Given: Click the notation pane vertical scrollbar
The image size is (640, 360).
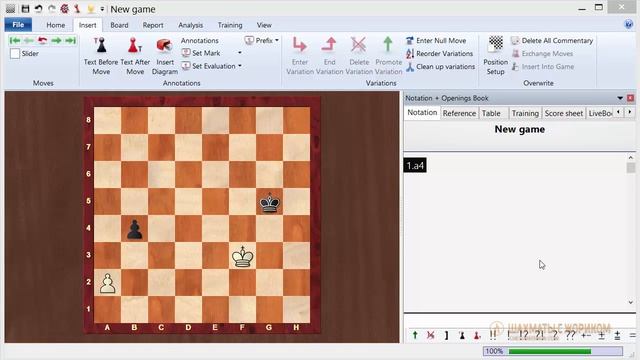Looking at the screenshot, I should point(631,230).
